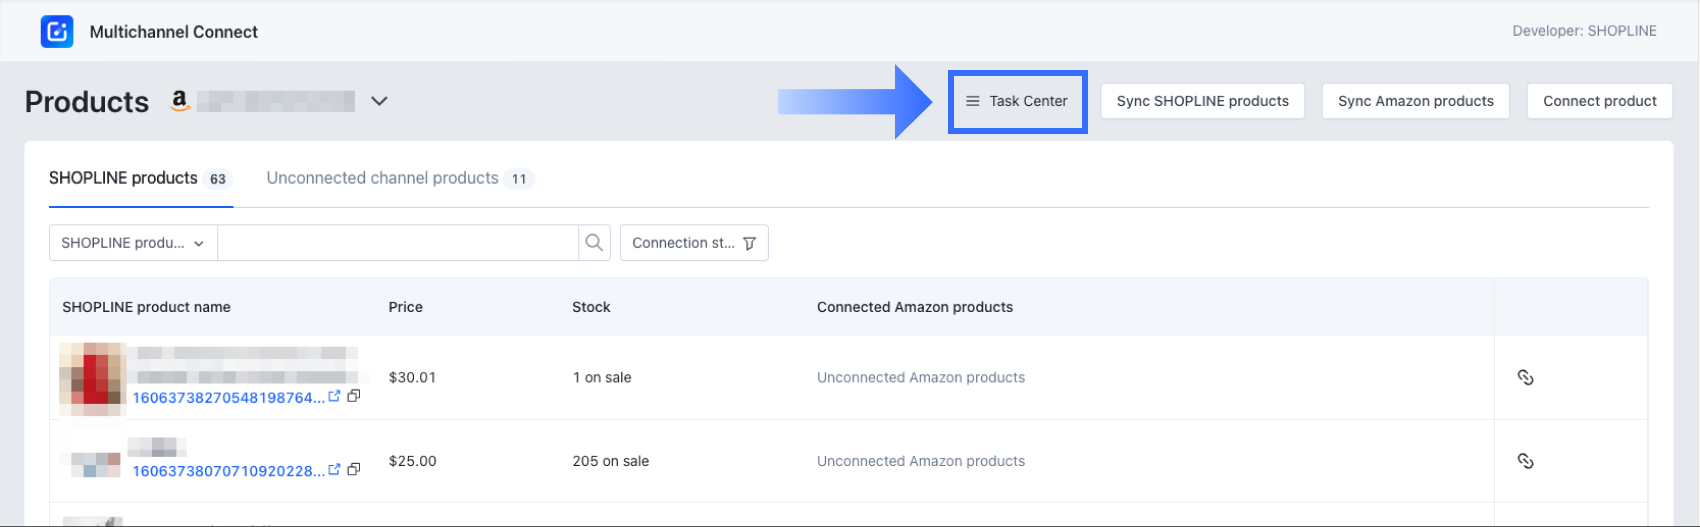Click Sync Amazon products button

pos(1415,101)
